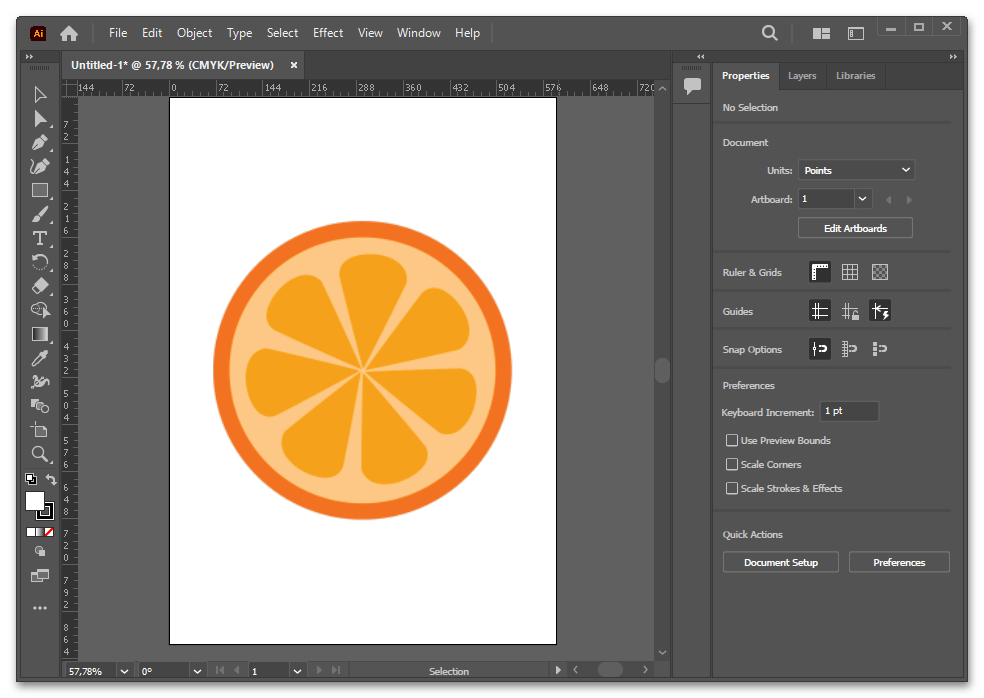This screenshot has width=984, height=698.
Task: Switch to the Layers tab
Action: (802, 76)
